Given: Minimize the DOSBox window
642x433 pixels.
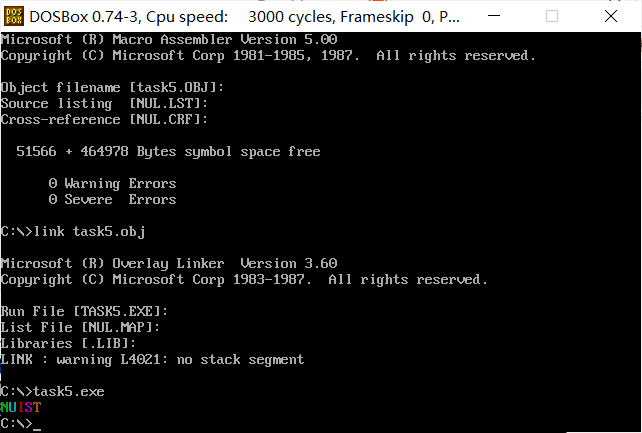Looking at the screenshot, I should pos(494,16).
